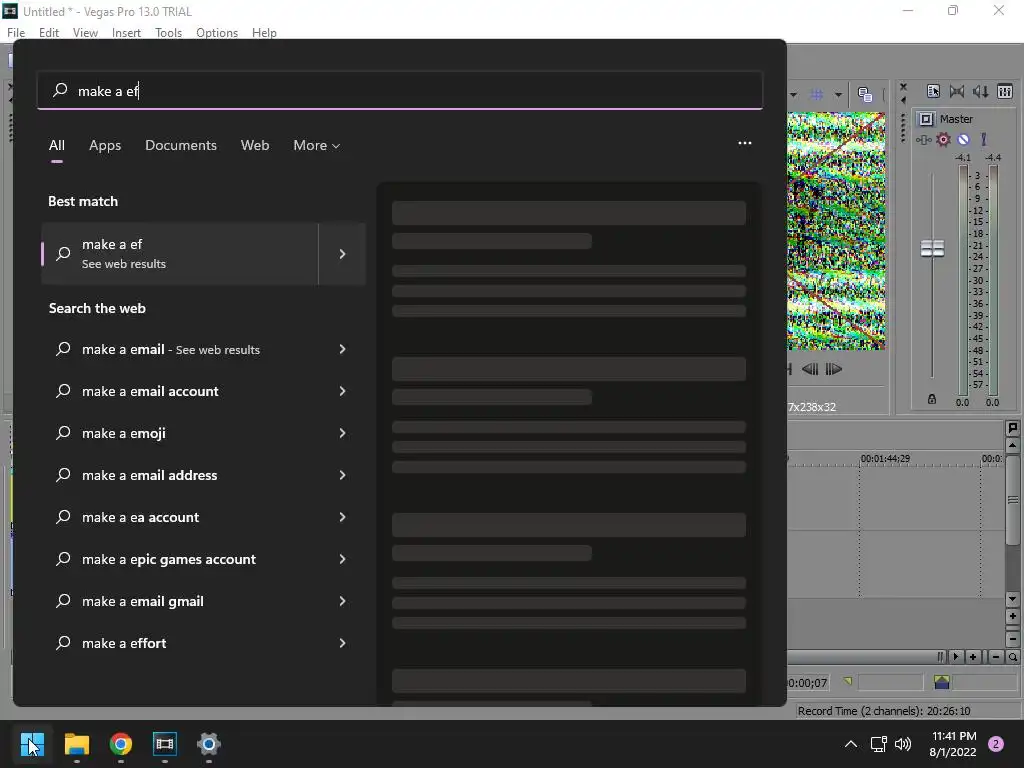Click timeline vertical scrollbar up arrow
The image size is (1024, 768).
click(1012, 445)
